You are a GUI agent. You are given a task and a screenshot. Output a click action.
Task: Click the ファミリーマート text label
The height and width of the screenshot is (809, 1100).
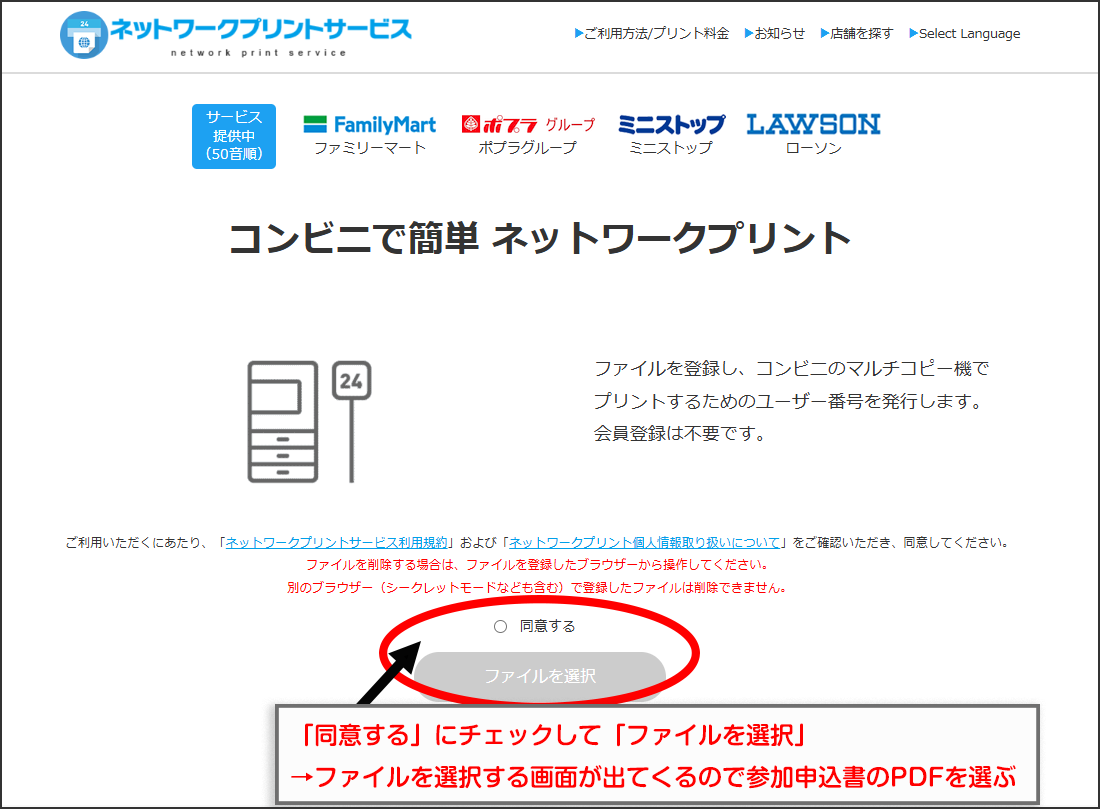(x=370, y=148)
